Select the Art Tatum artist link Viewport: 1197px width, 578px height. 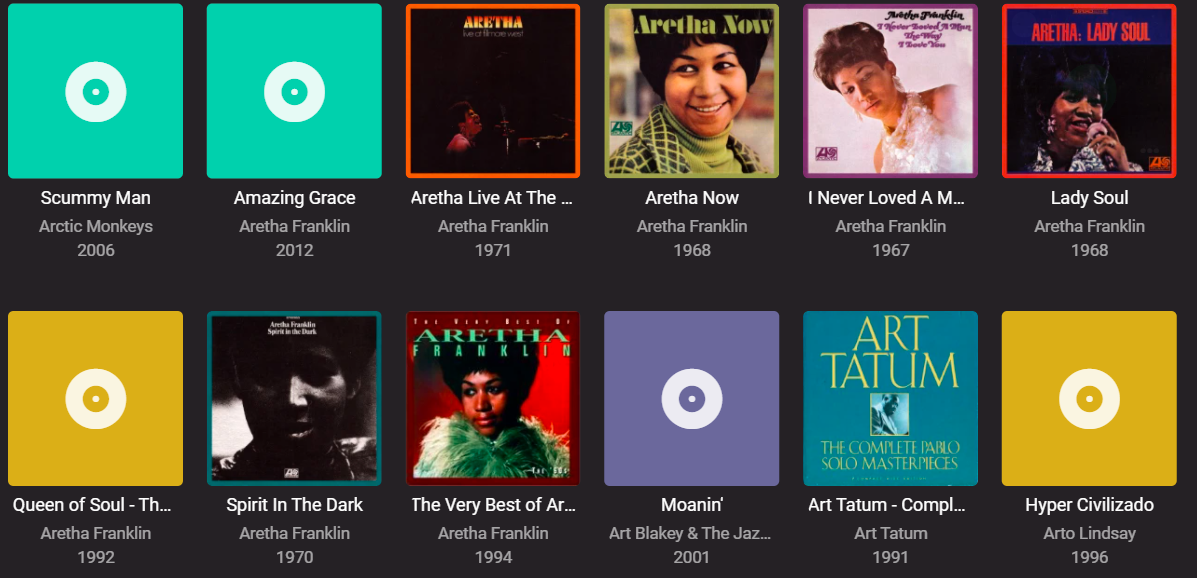pyautogui.click(x=890, y=533)
